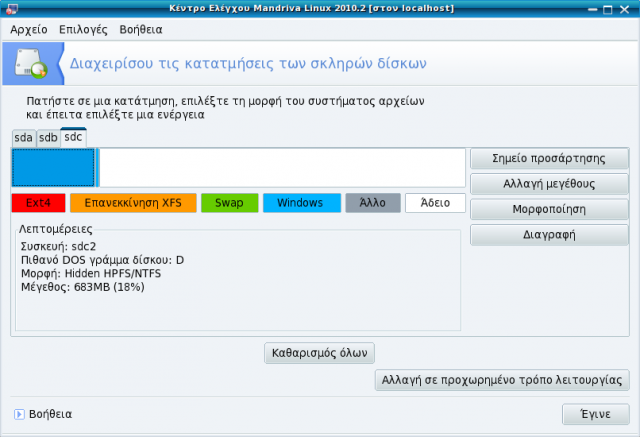Click Αλλαγή σε προχωρημένο τρόπο λειτουργίας
640x437 pixels.
(x=502, y=380)
